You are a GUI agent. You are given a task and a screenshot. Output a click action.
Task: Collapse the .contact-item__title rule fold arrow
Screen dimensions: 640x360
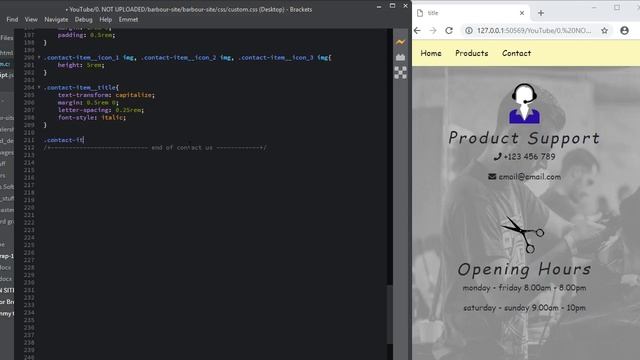39,87
